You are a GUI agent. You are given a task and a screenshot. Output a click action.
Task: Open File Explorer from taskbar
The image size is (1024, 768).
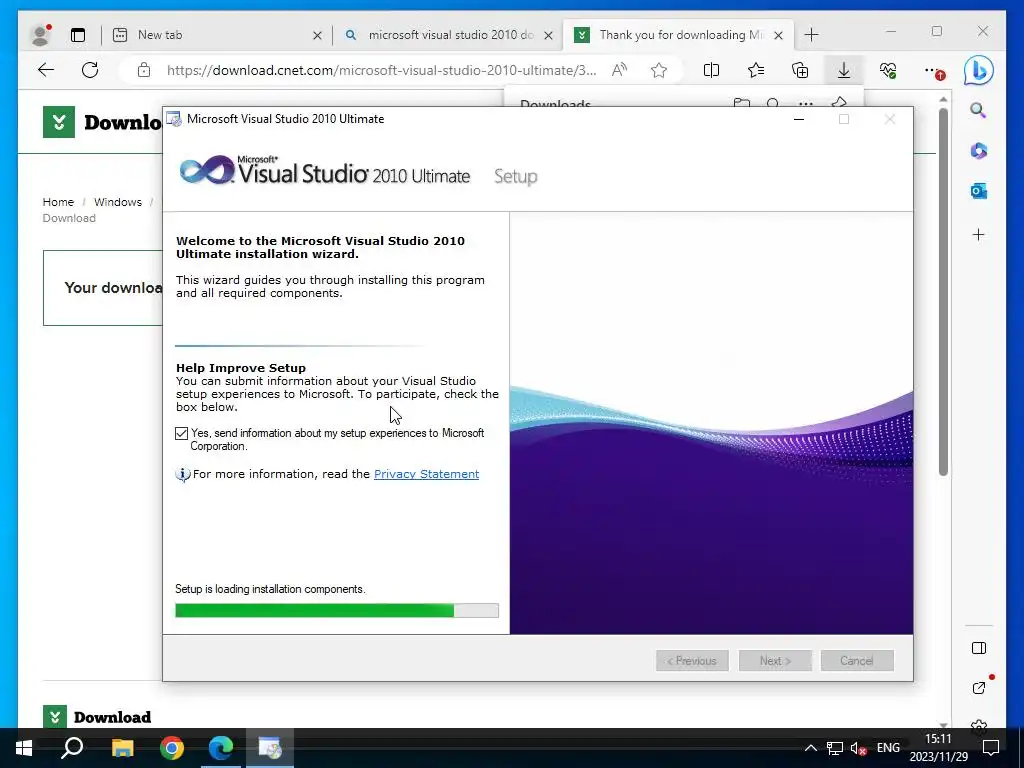(122, 748)
